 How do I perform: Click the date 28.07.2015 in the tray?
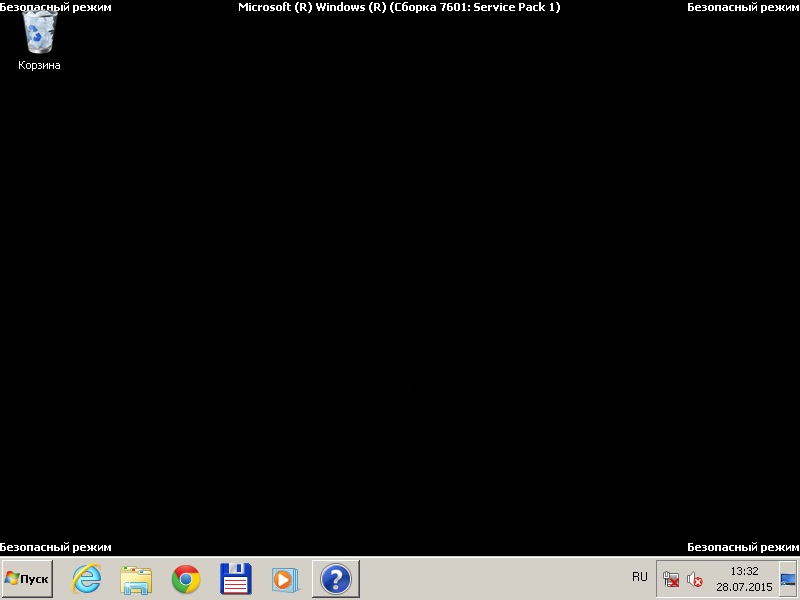(x=744, y=587)
